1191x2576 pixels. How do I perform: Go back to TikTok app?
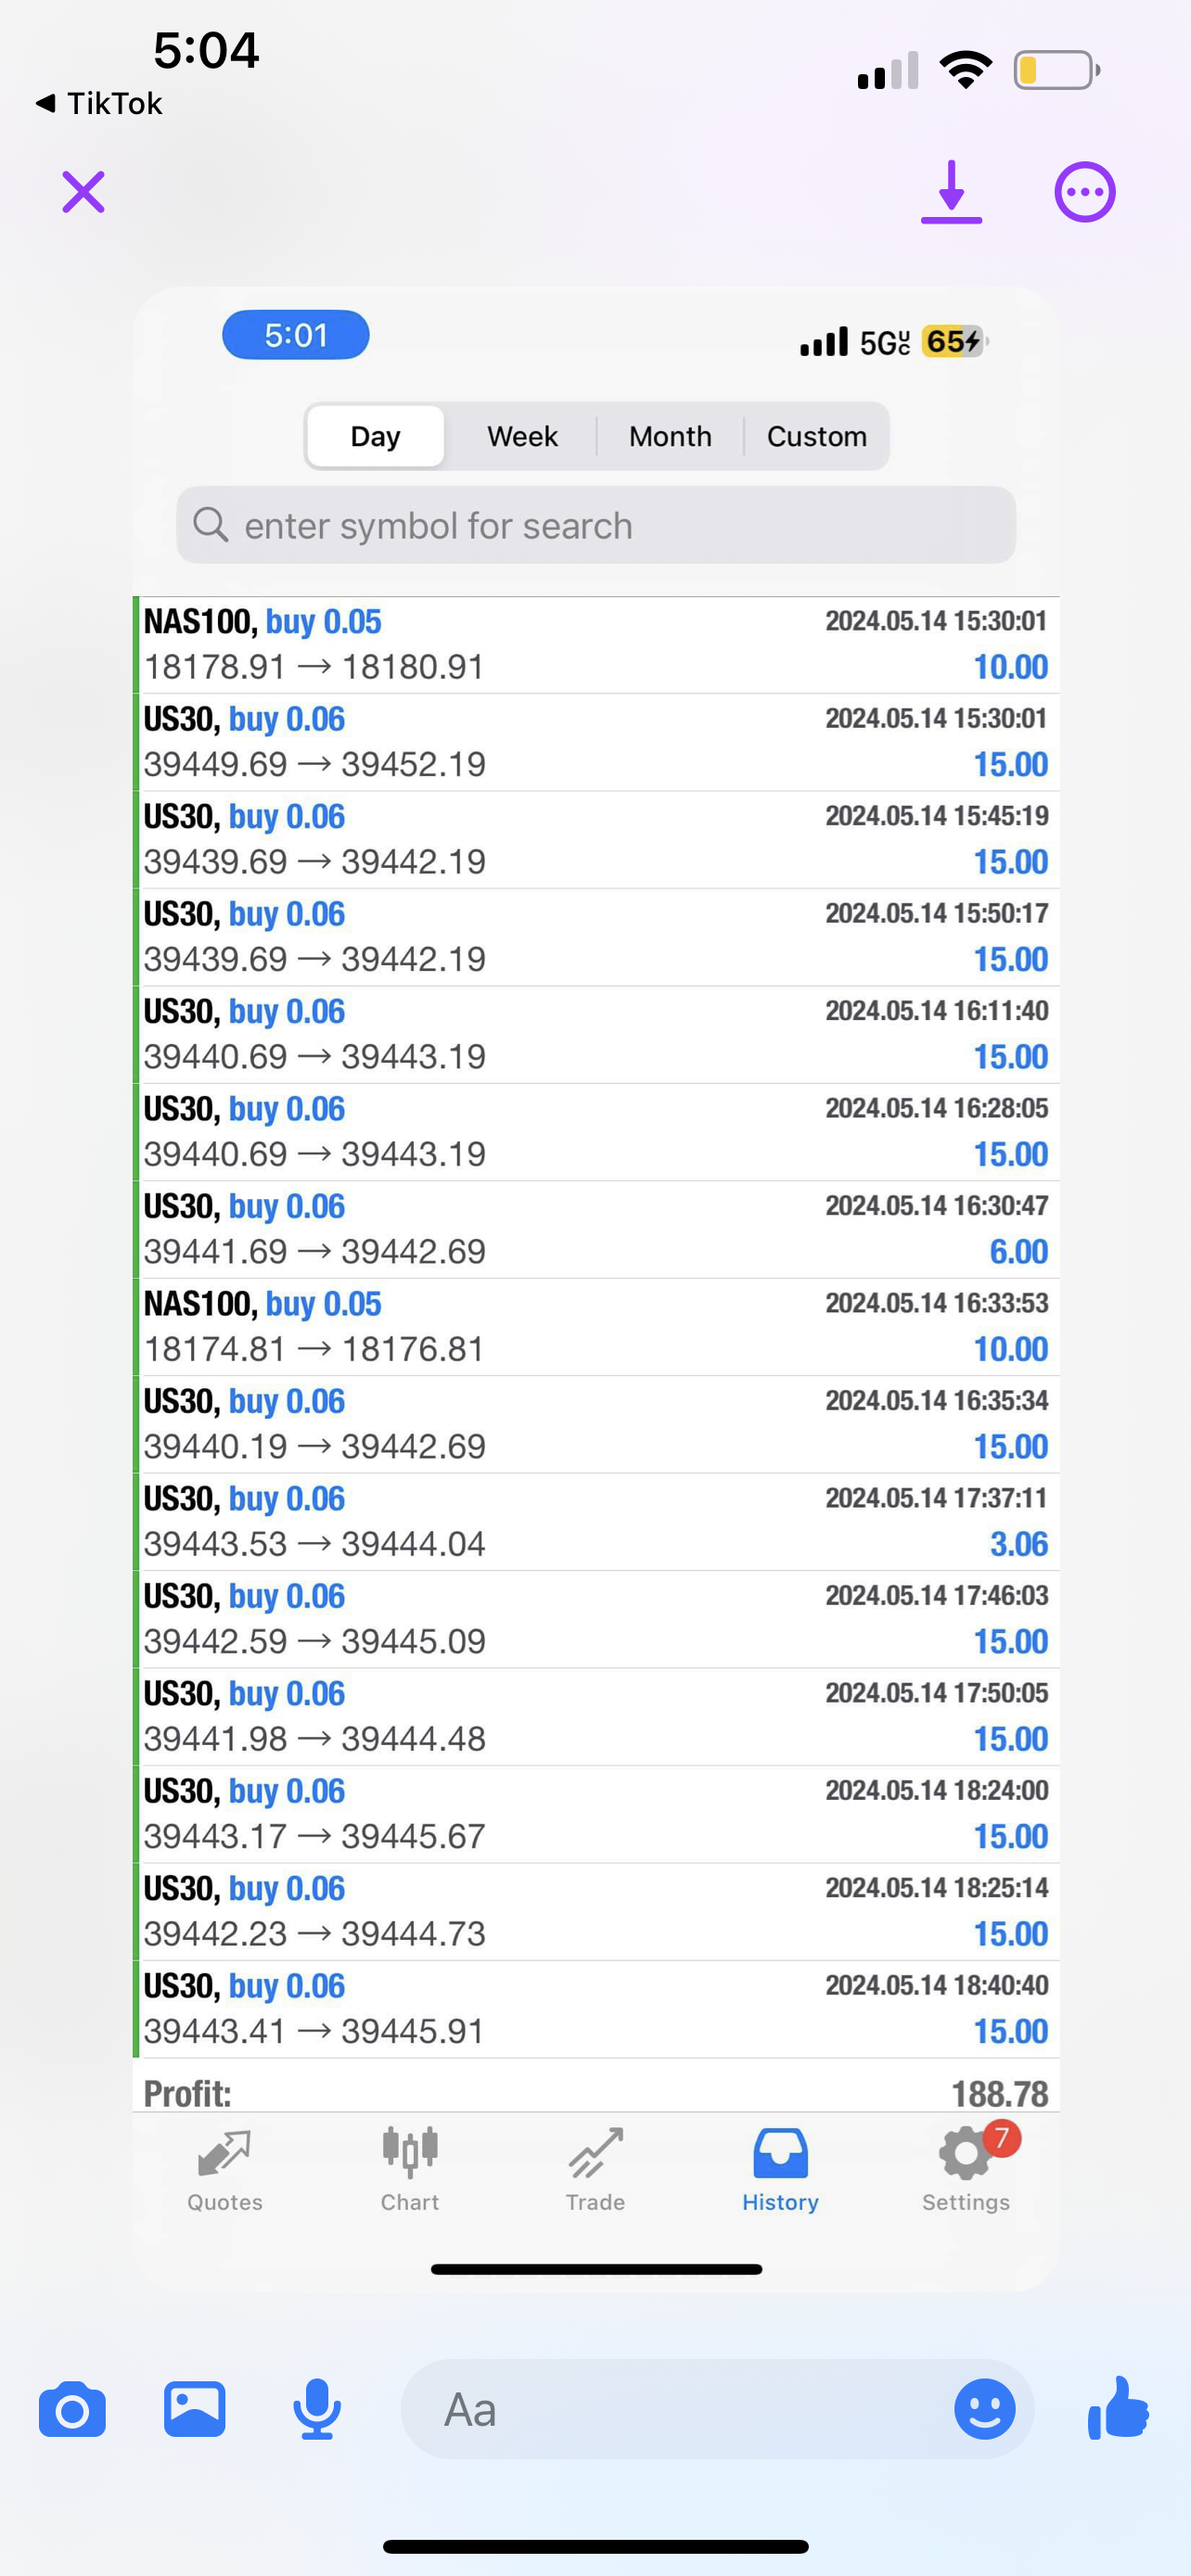(99, 103)
